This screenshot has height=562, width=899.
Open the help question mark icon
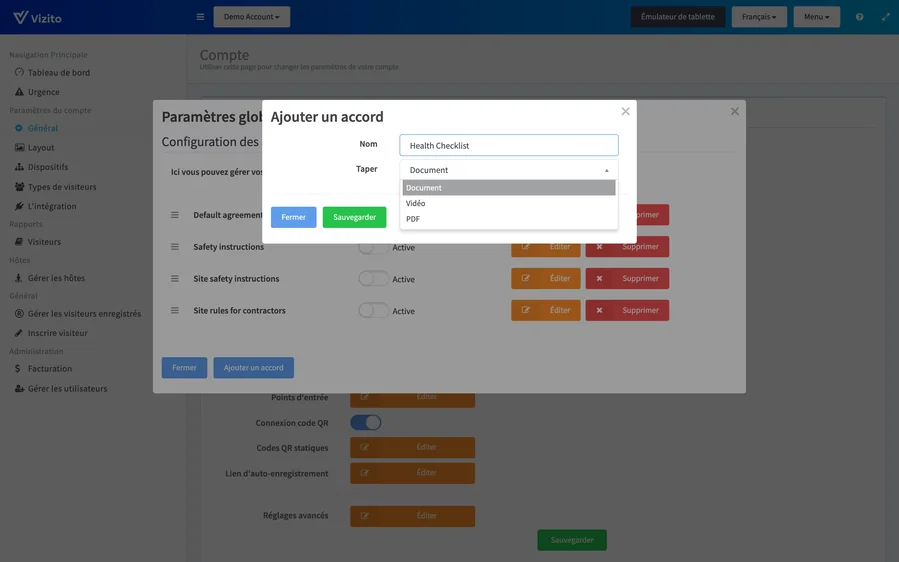[859, 17]
